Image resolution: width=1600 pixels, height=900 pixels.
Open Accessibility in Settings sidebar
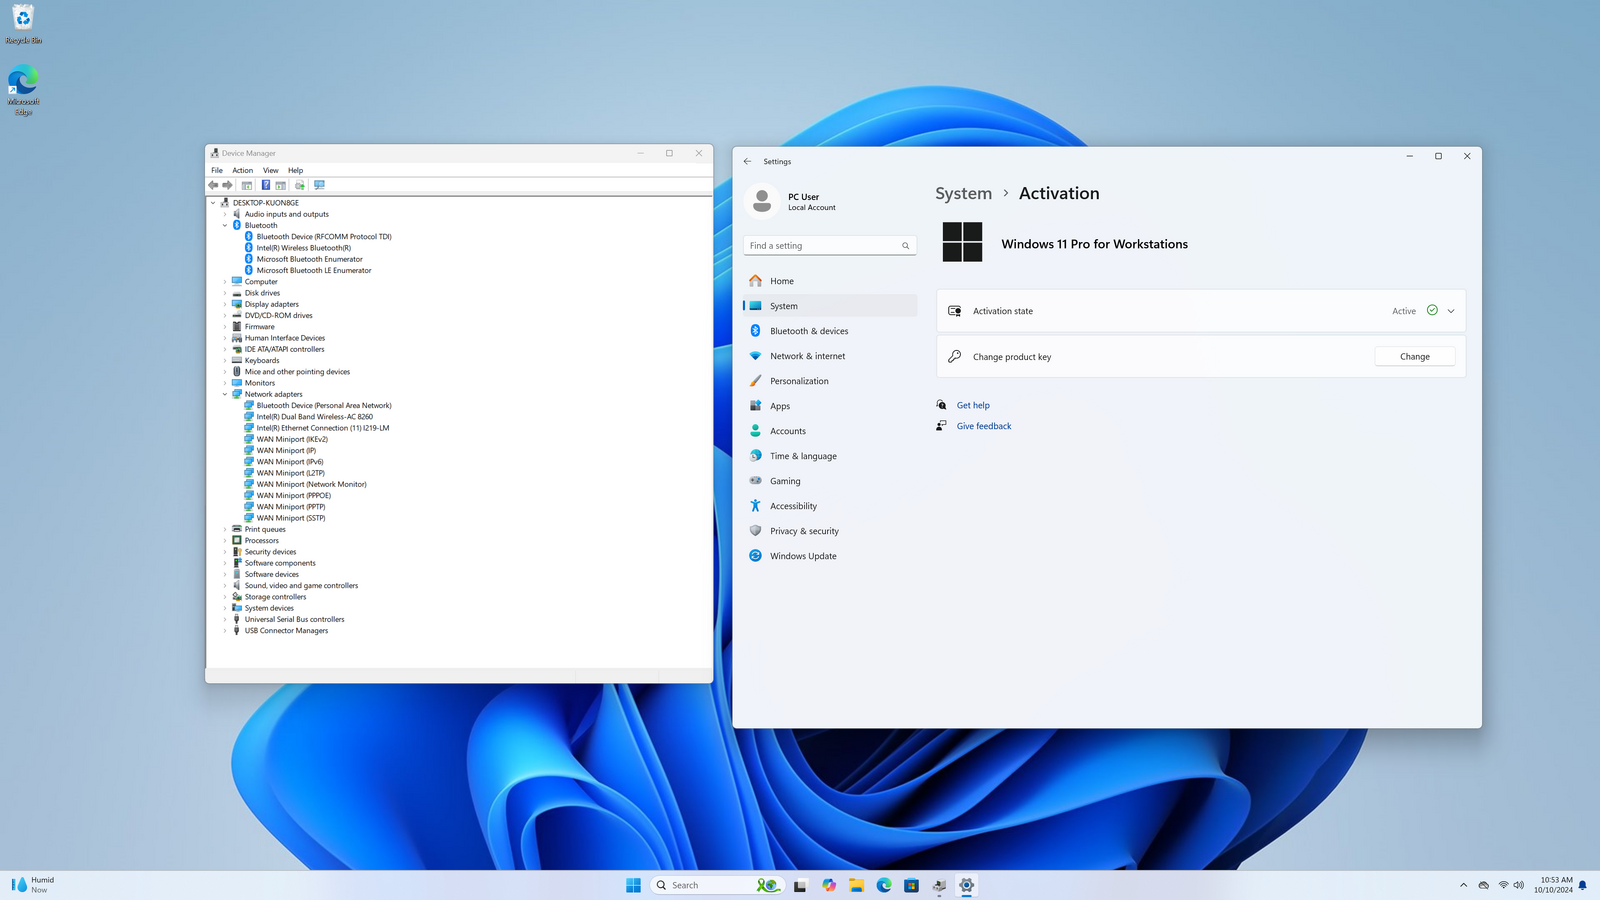830,506
